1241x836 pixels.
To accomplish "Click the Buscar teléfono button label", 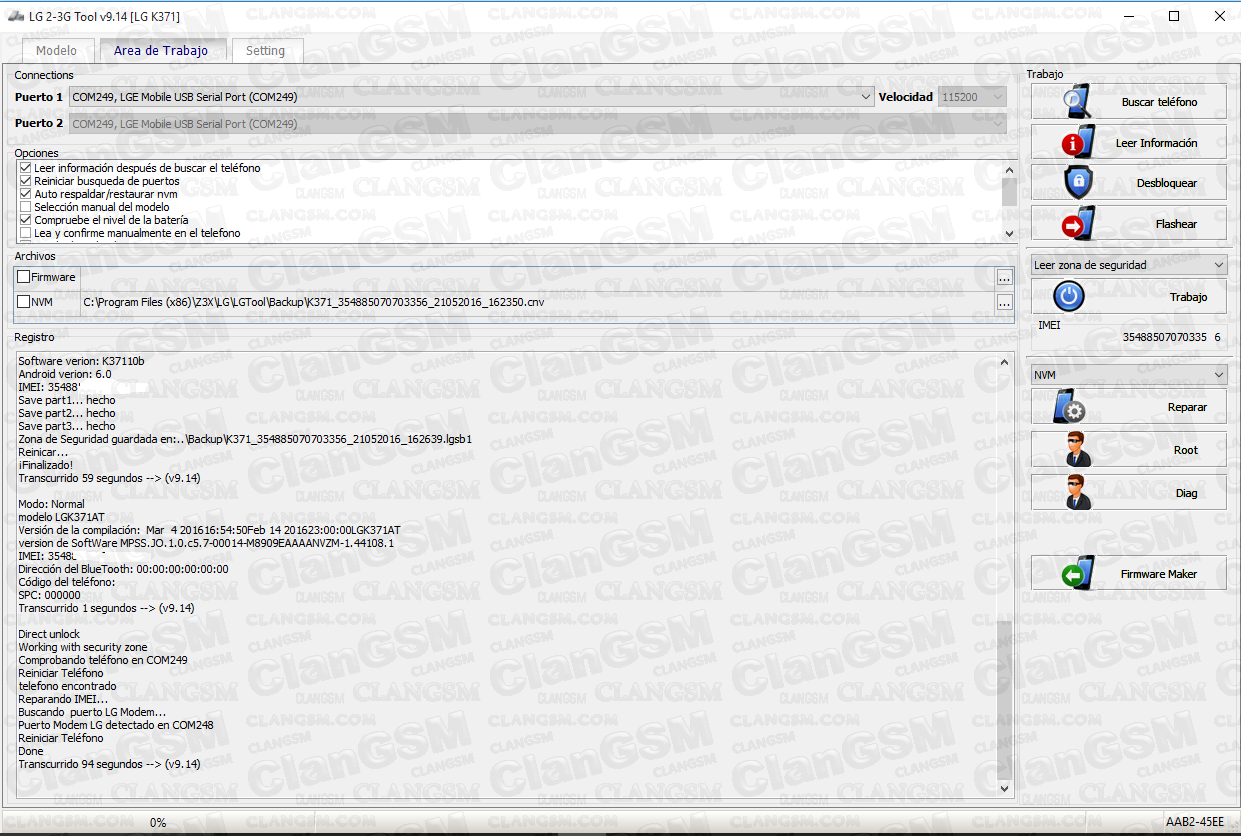I will (1159, 102).
